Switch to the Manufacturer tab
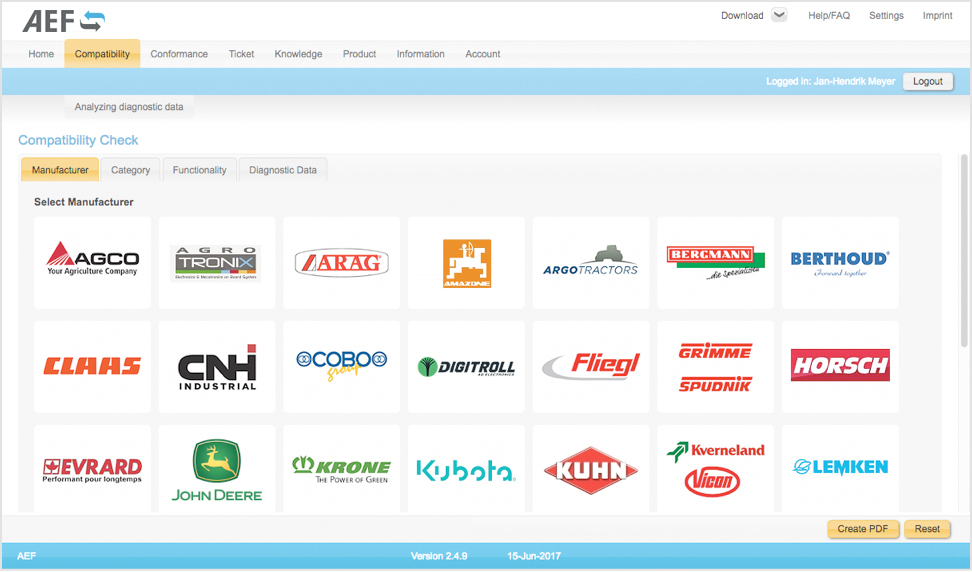Viewport: 972px width, 572px height. pyautogui.click(x=60, y=170)
